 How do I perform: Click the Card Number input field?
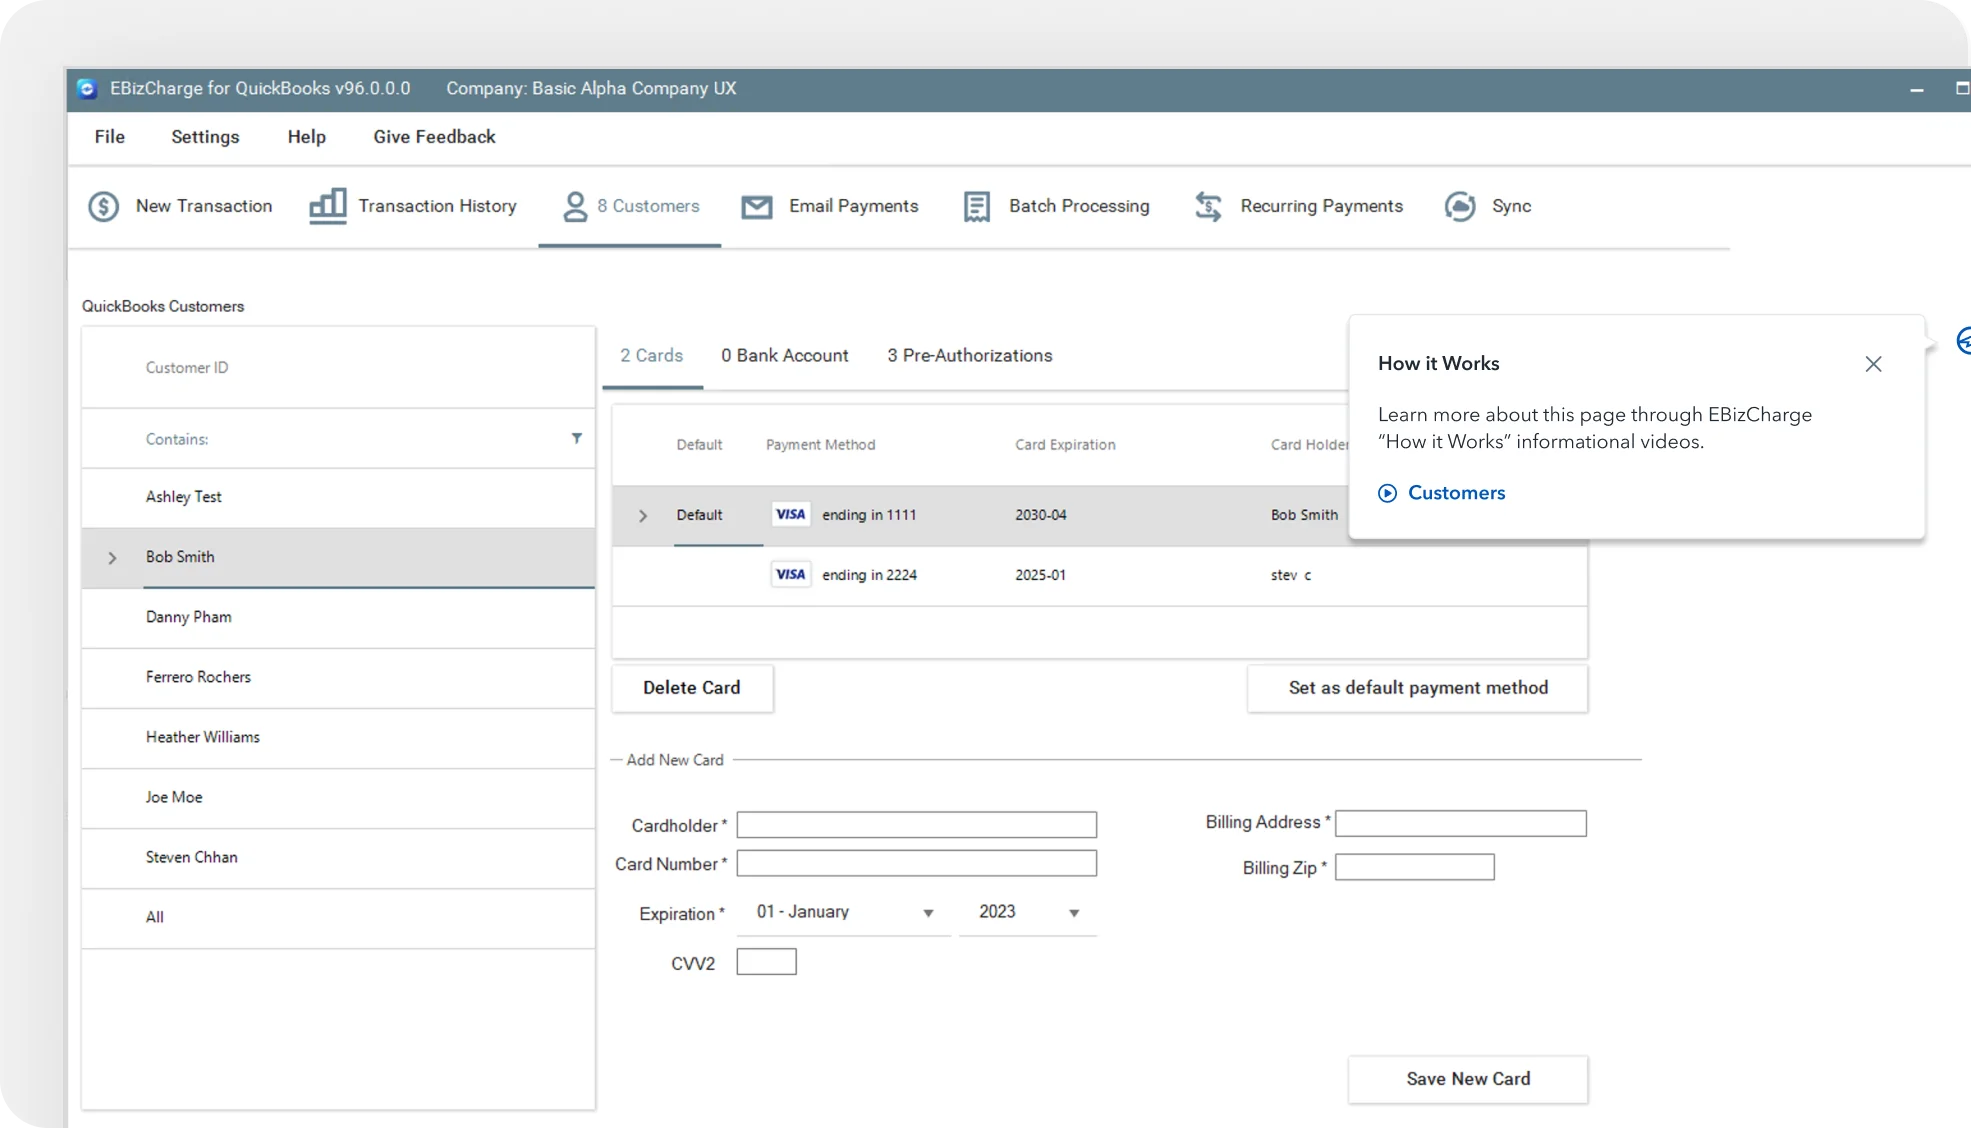coord(917,863)
